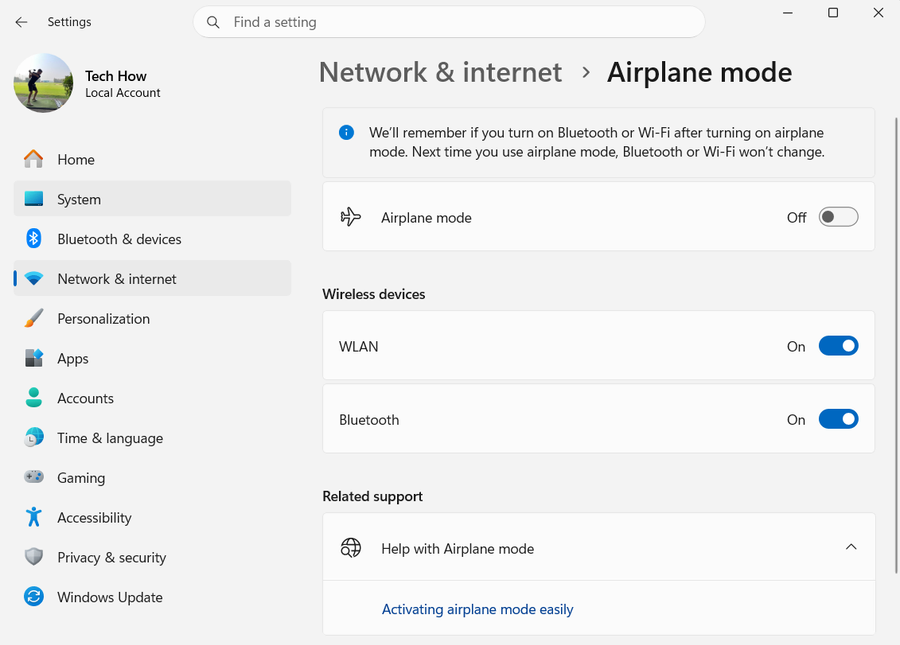Maximize the Settings window

pyautogui.click(x=833, y=13)
